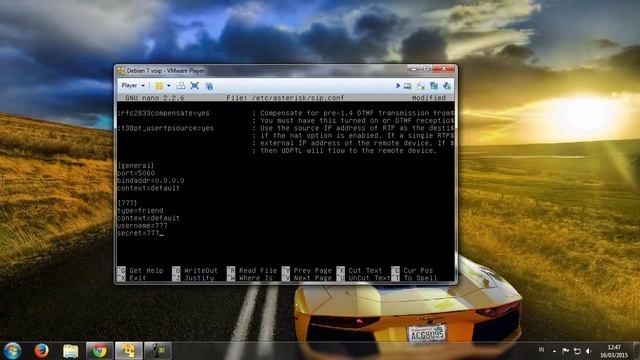640x360 pixels.
Task: Click the ';t38pt_usertpsource=yes' line
Action: tap(165, 128)
